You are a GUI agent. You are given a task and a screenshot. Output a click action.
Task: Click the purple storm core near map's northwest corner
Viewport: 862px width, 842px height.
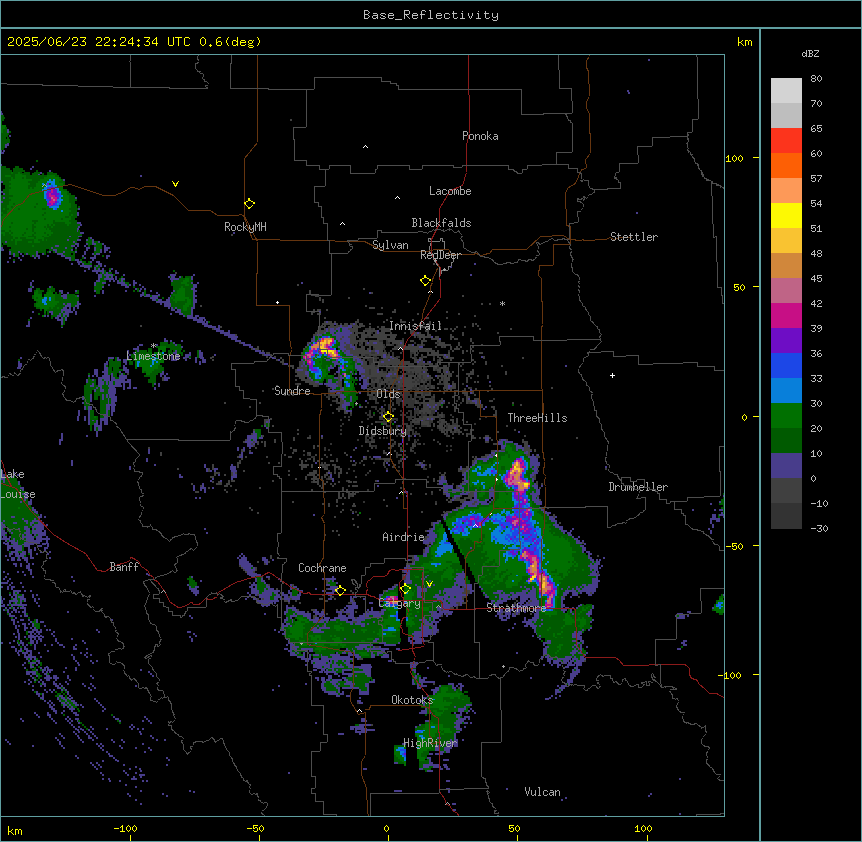coord(52,196)
